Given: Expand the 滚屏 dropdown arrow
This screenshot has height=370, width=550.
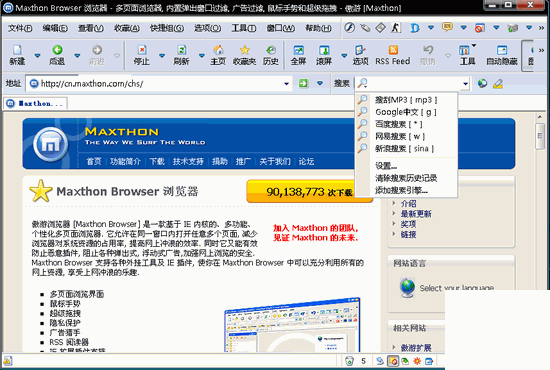Looking at the screenshot, I should click(344, 55).
